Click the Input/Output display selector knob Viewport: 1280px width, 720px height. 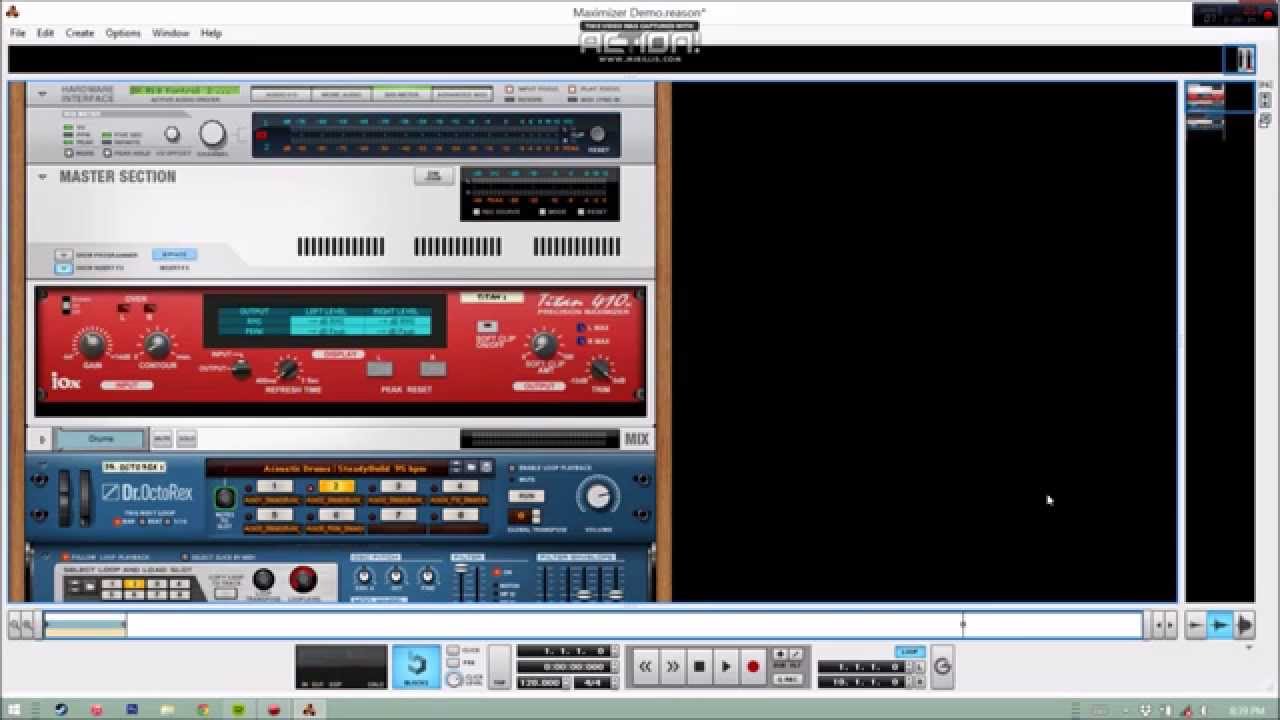click(x=240, y=368)
